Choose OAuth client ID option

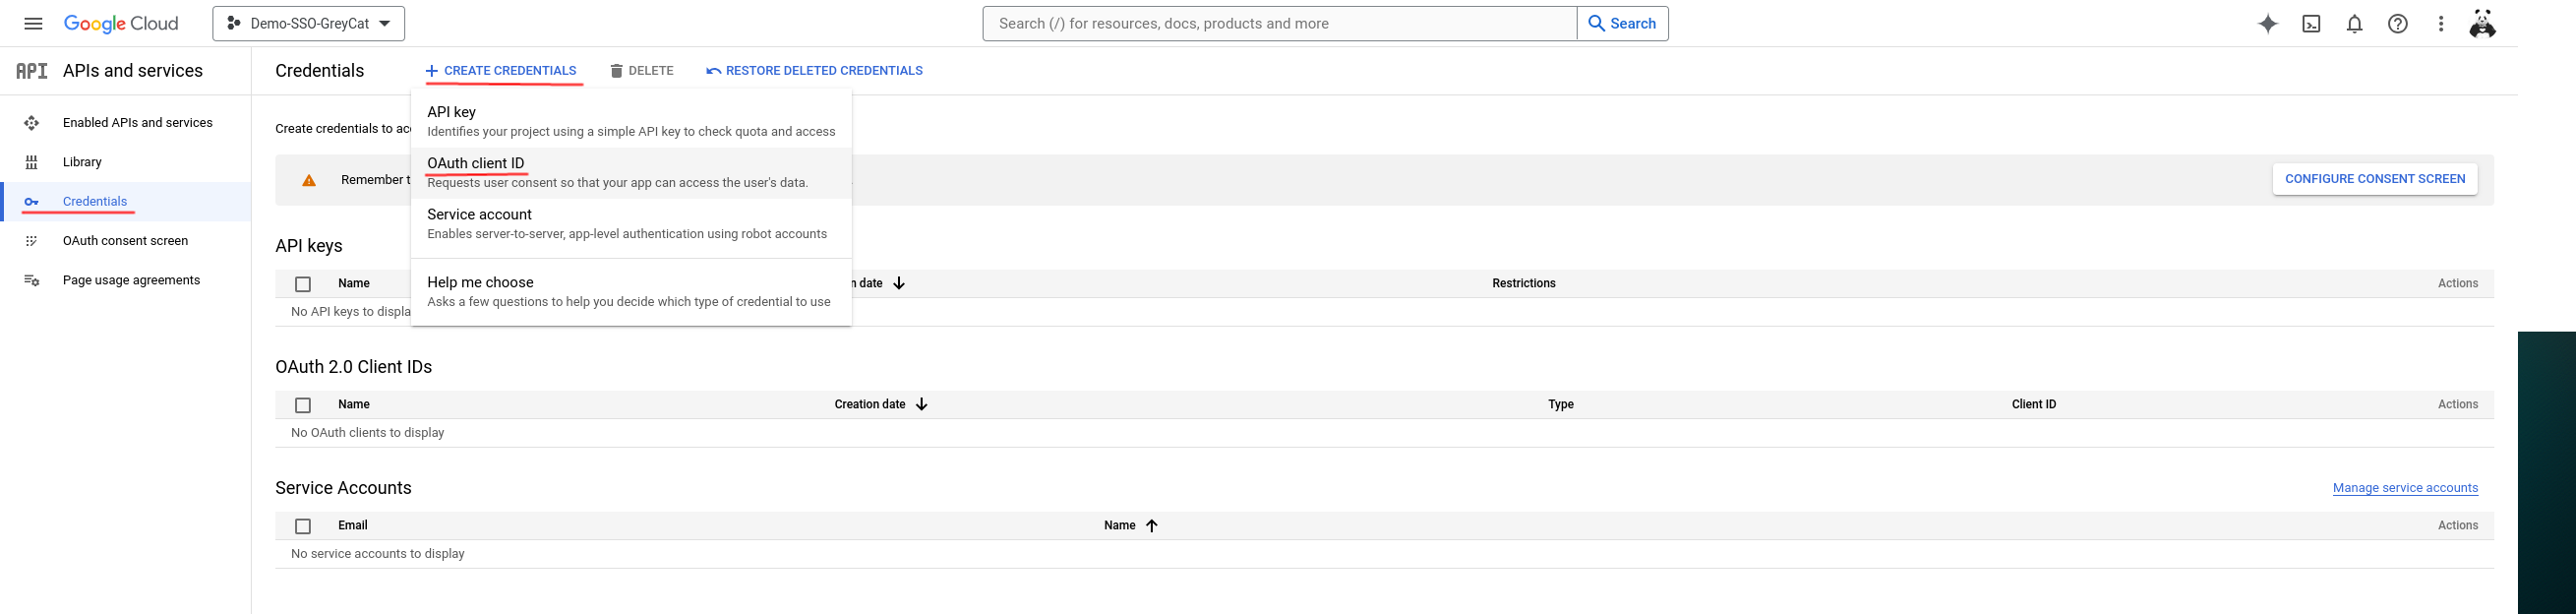[631, 172]
